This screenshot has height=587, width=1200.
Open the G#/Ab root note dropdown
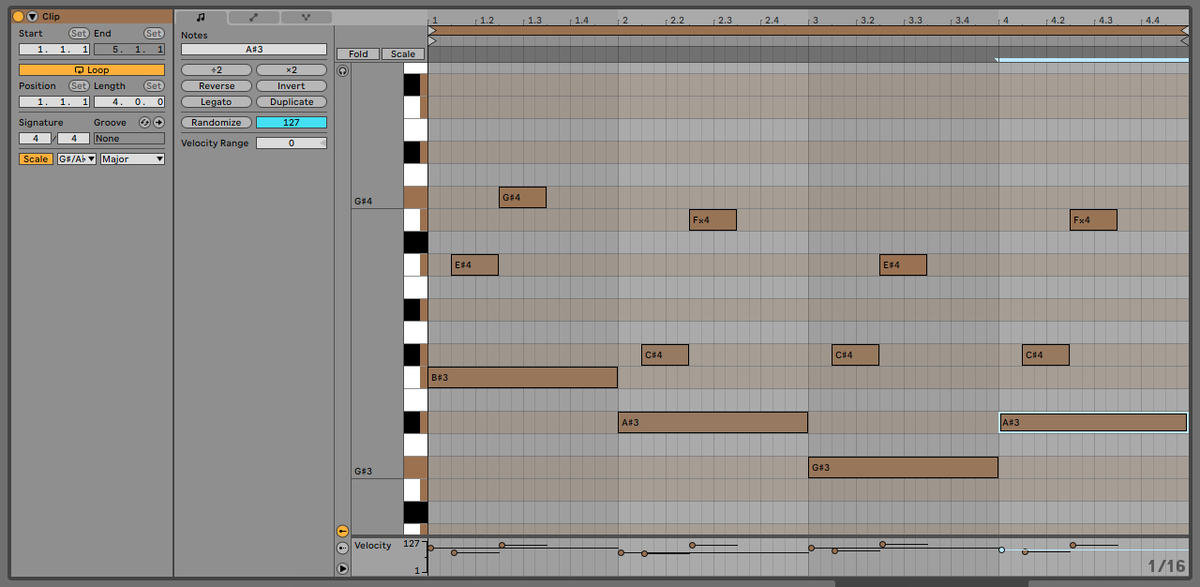tap(76, 159)
